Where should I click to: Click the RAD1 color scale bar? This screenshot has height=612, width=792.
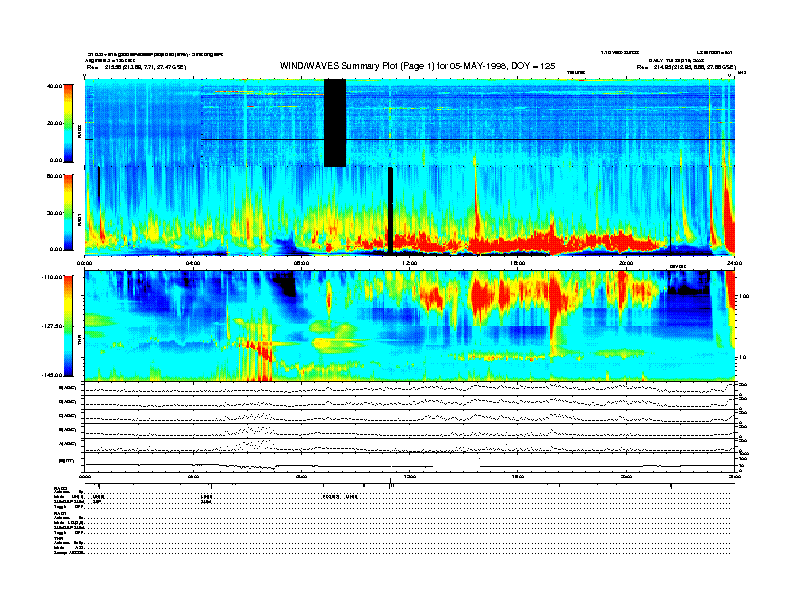point(68,213)
